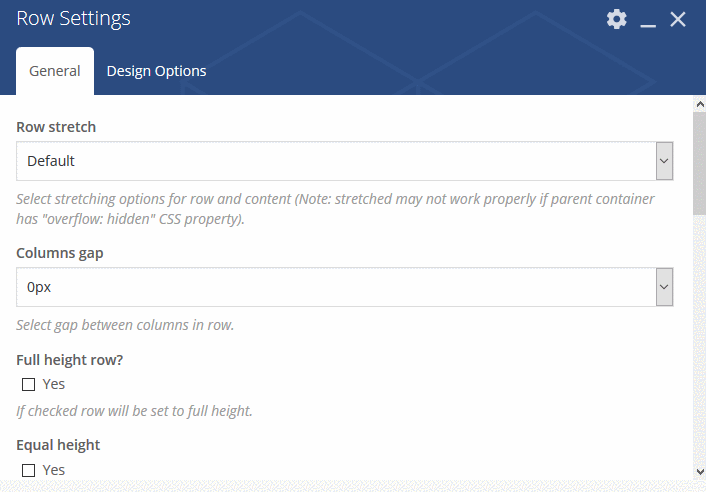
Task: Click the Row stretch dropdown arrow
Action: tap(664, 161)
